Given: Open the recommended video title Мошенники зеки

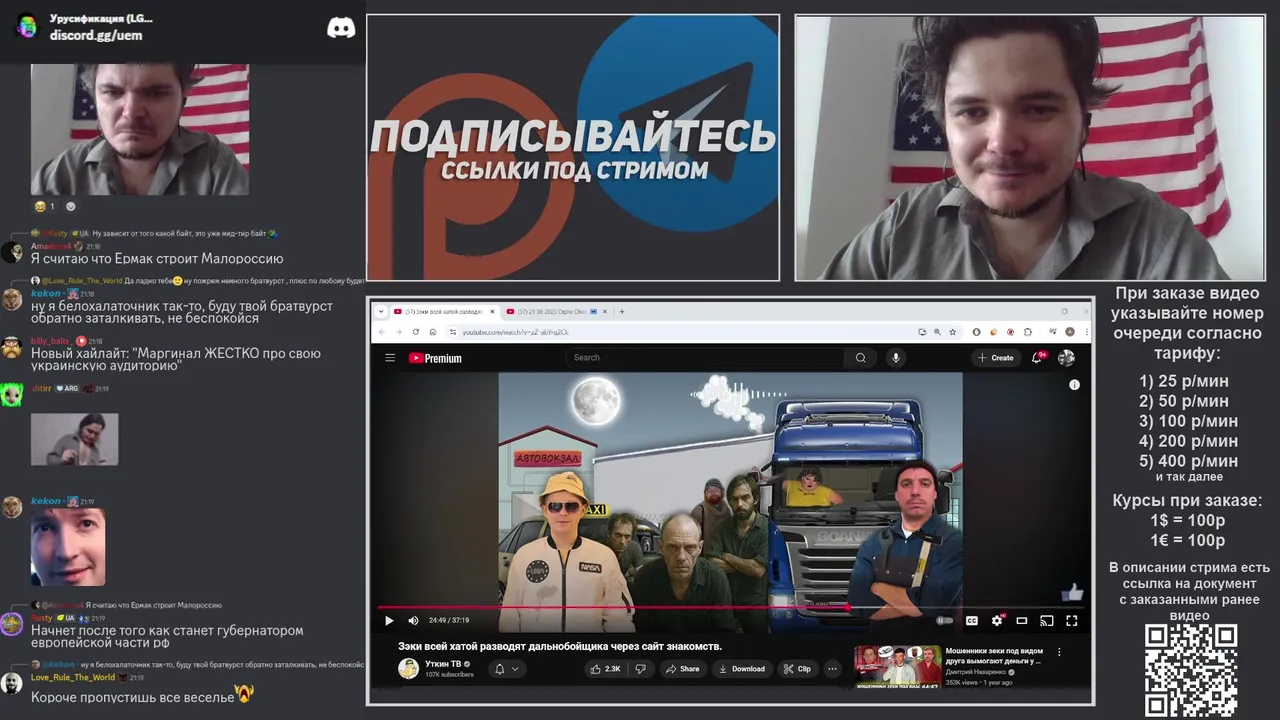Looking at the screenshot, I should [994, 655].
